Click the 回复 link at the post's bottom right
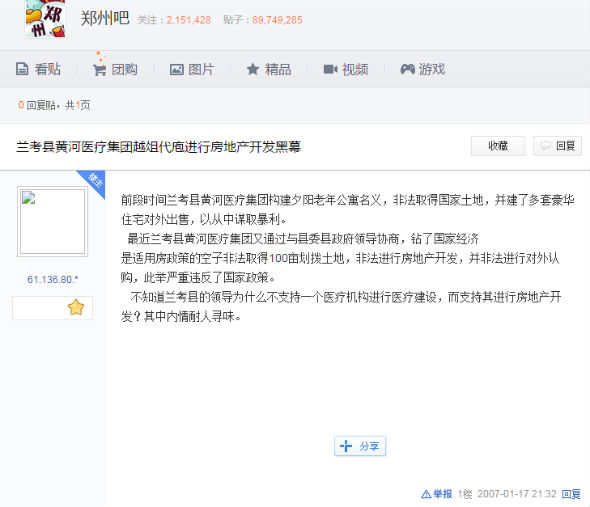Image resolution: width=590 pixels, height=507 pixels. pos(571,494)
